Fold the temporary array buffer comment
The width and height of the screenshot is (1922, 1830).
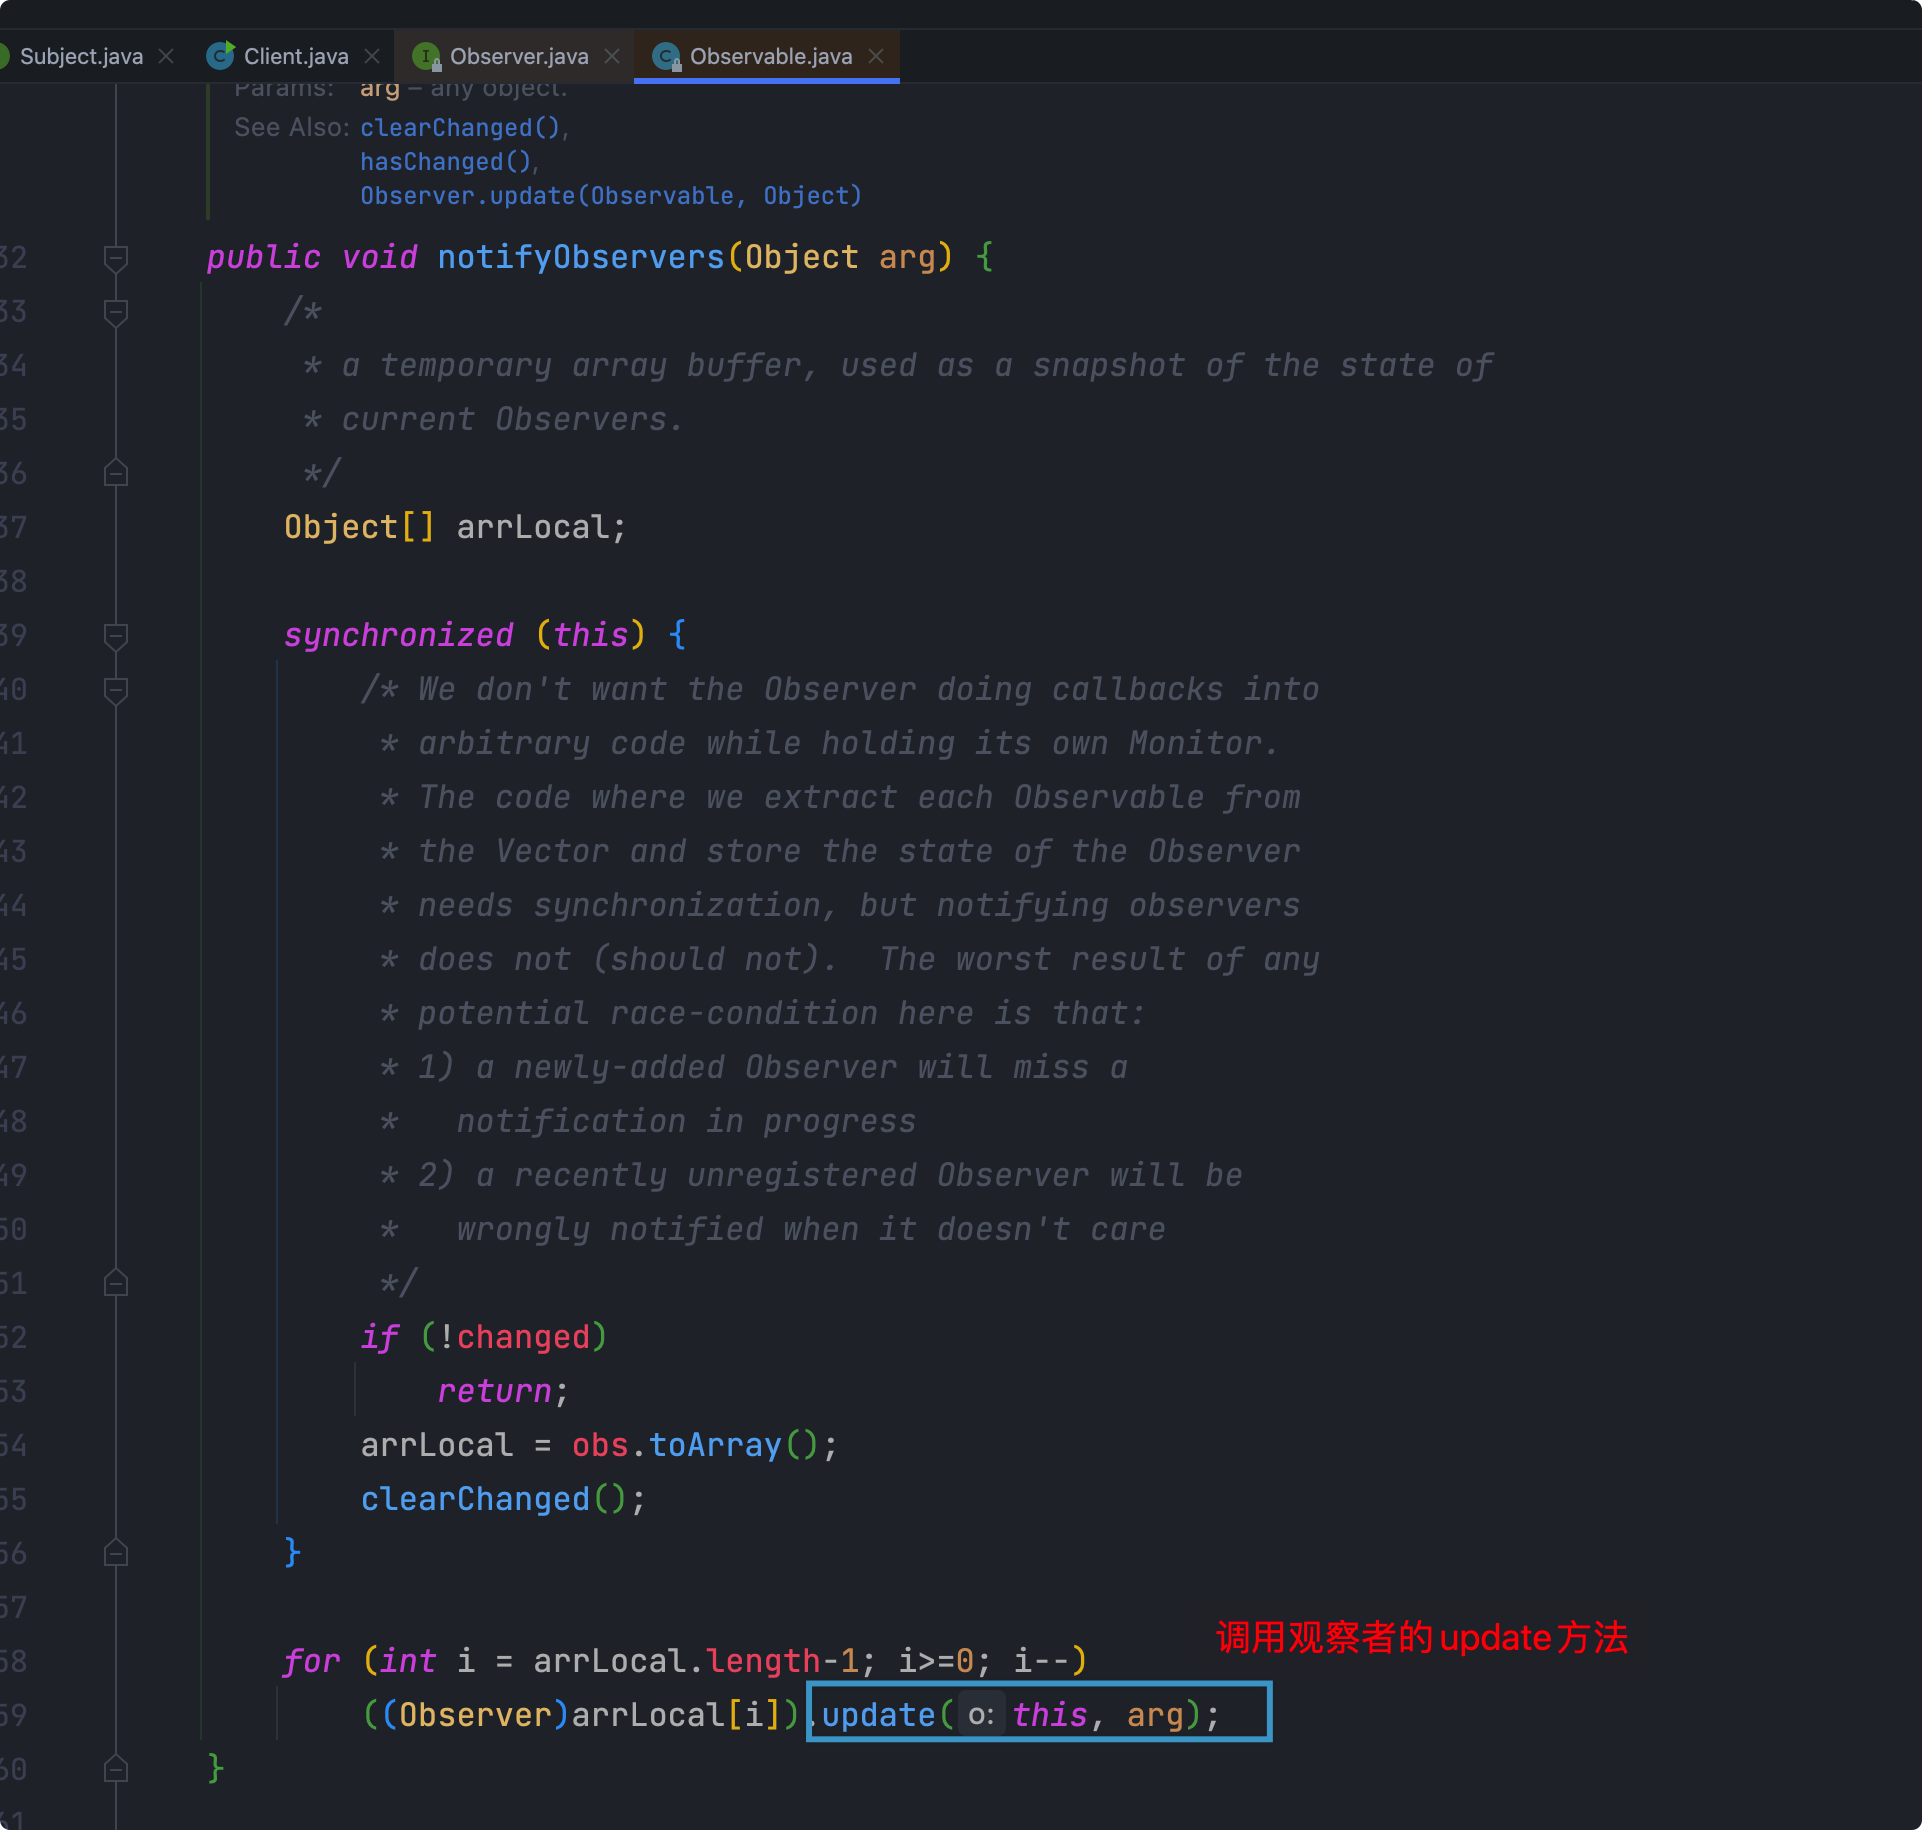116,312
